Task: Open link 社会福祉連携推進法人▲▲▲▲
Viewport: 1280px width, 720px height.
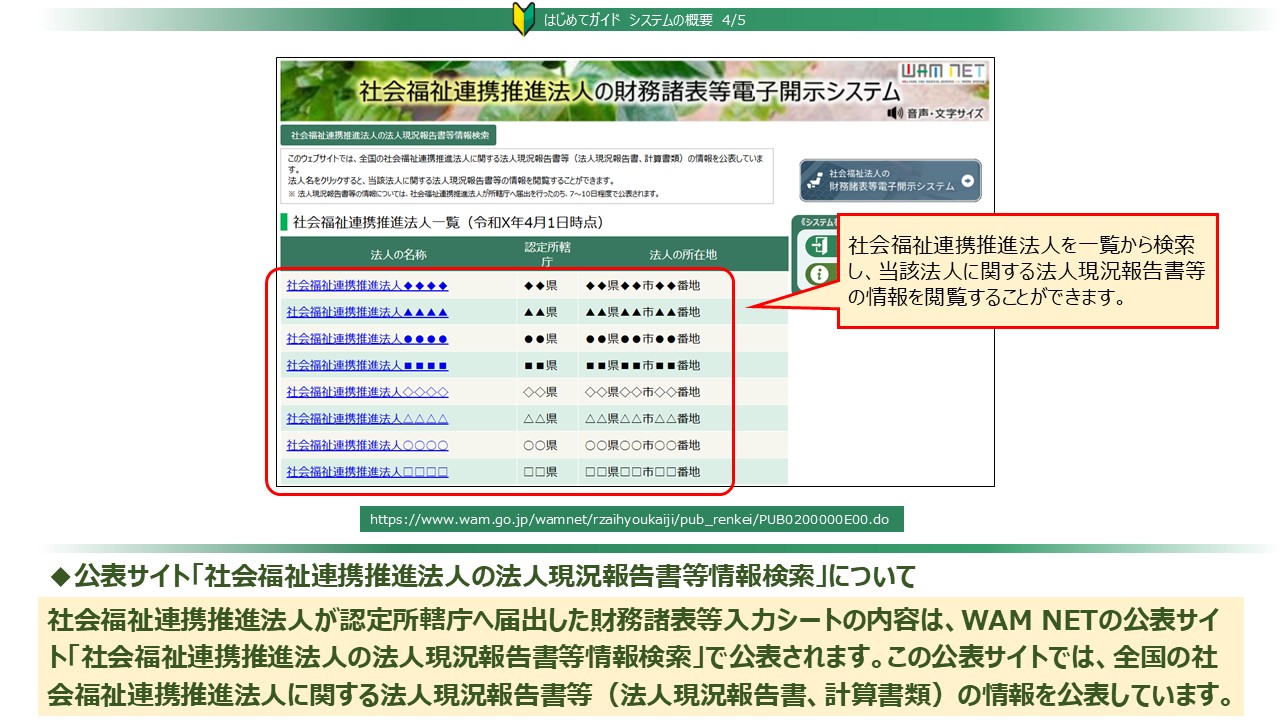Action: (367, 312)
